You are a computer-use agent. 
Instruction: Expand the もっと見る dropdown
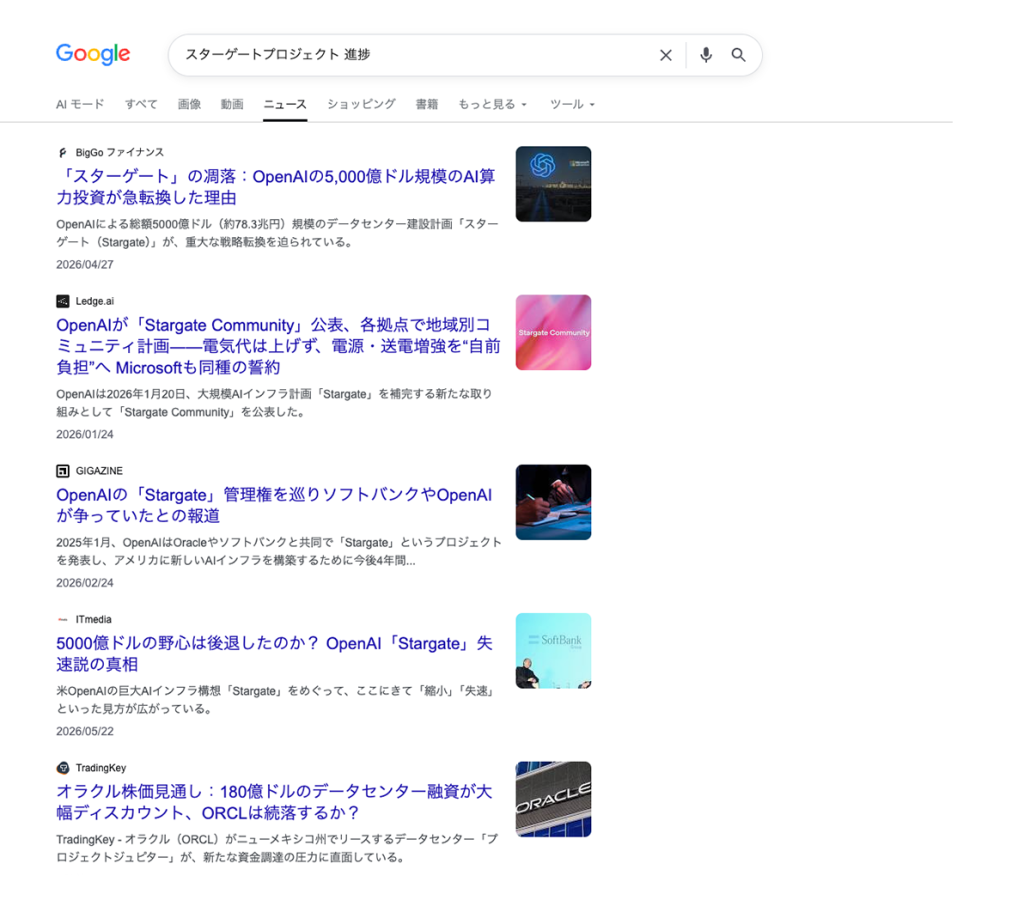[x=492, y=105]
